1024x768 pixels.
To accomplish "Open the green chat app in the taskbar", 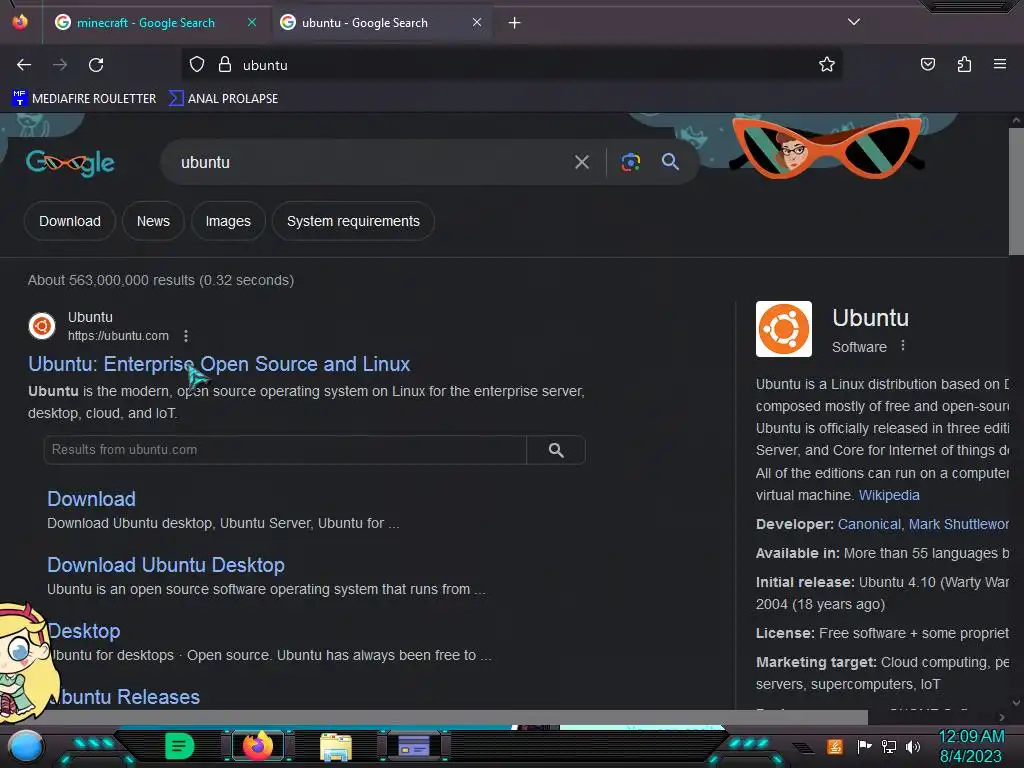I will click(180, 746).
